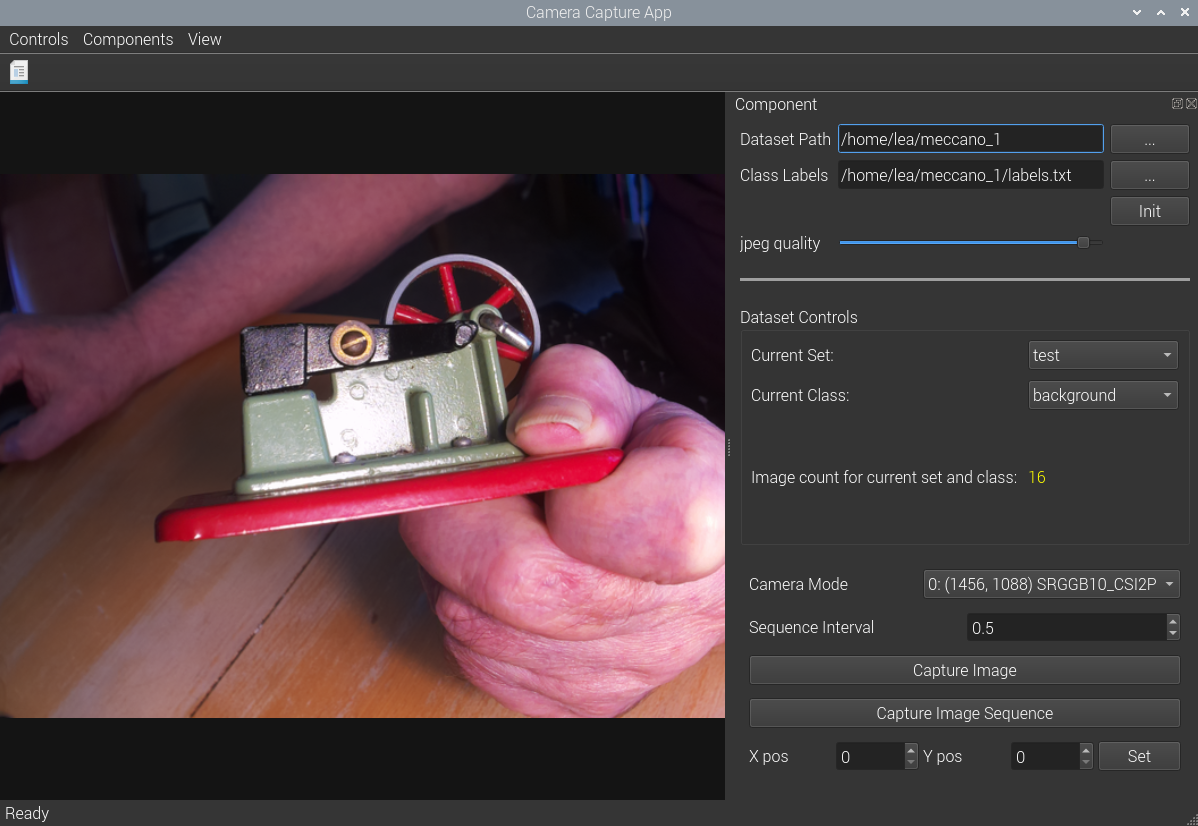Browse for the Class Labels file
Screen dimensions: 1198x826
(x=1149, y=175)
